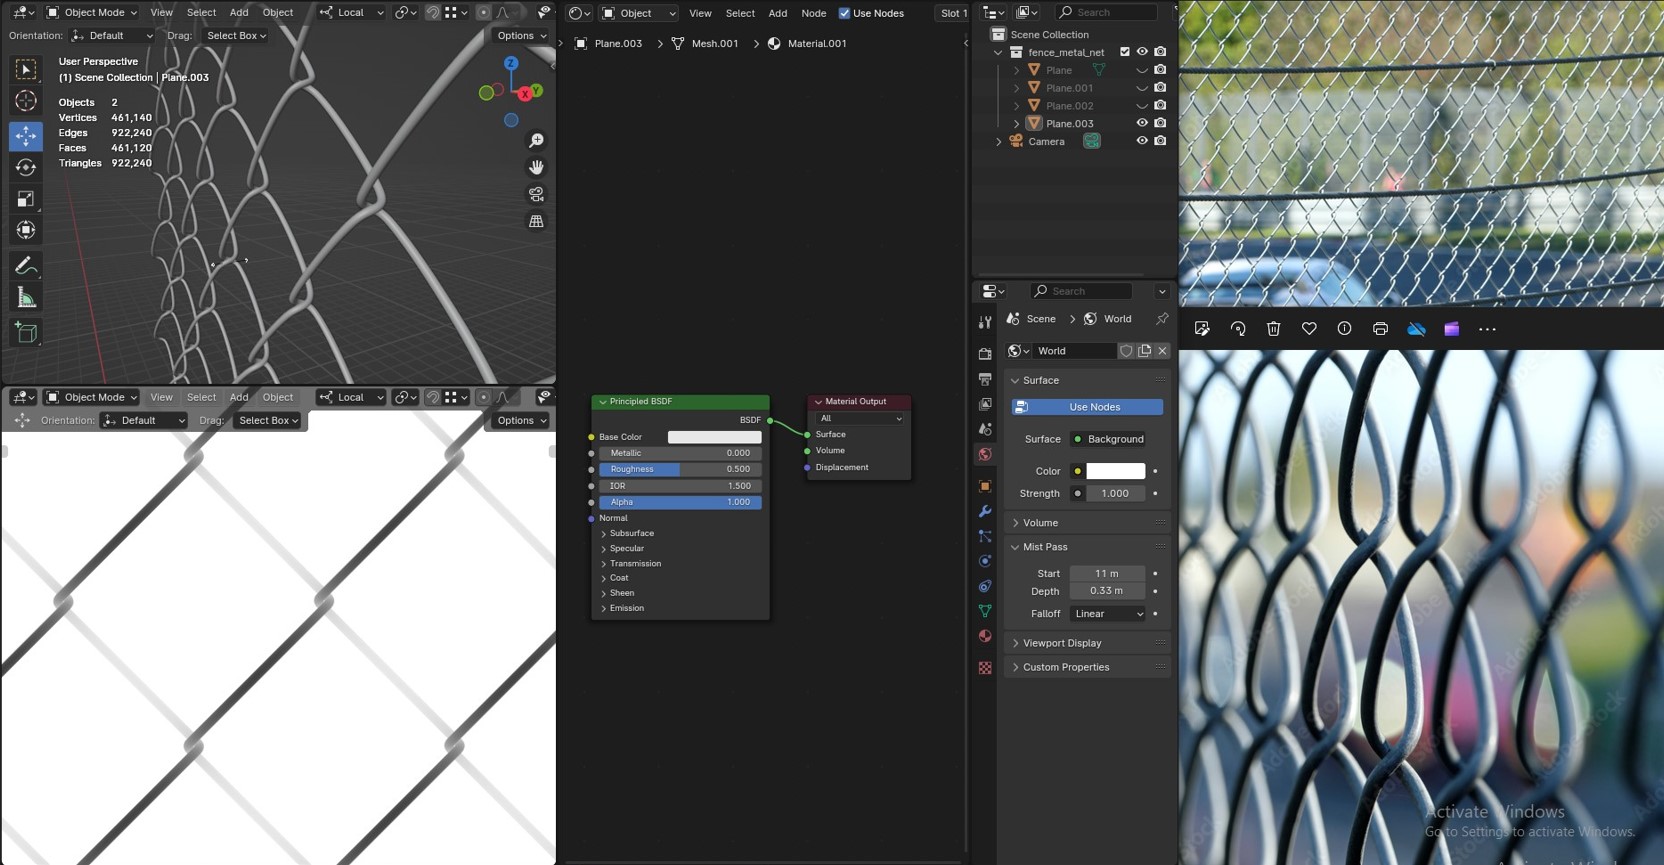Open the Tool properties tab
Screen dimensions: 1664x865
point(985,322)
